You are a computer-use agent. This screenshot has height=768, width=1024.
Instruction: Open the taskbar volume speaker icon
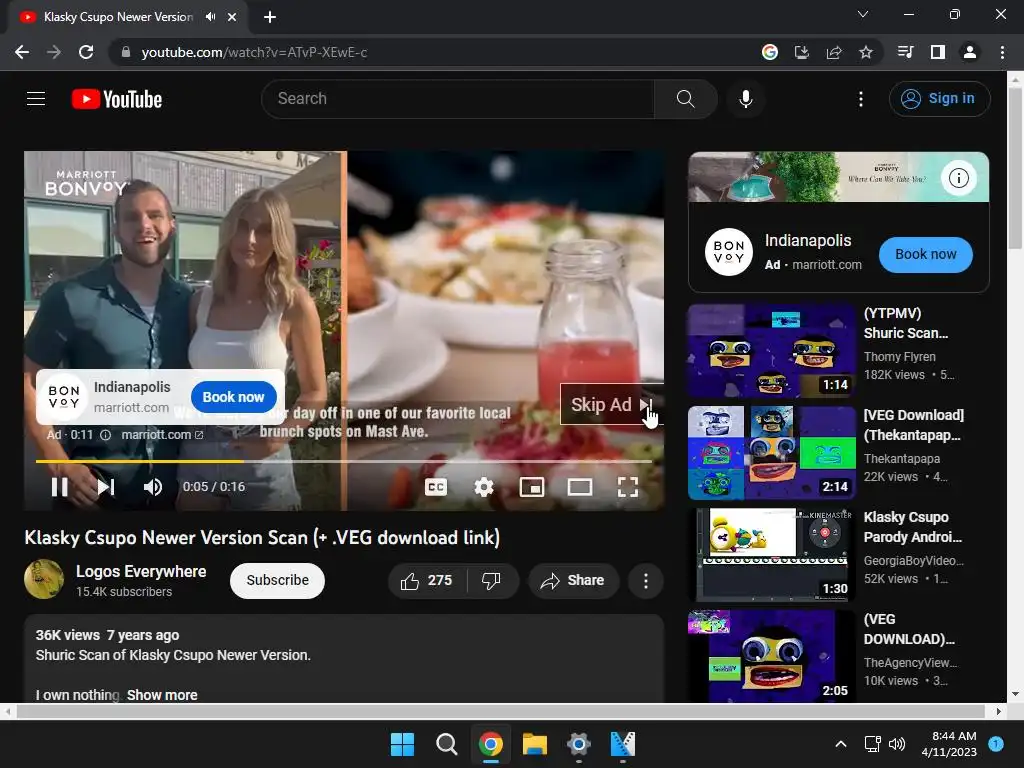[897, 744]
